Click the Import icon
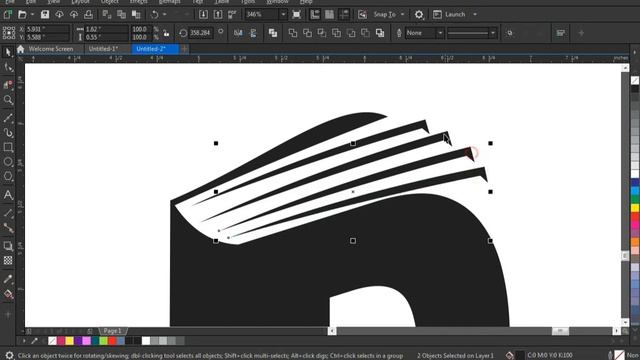 pos(203,14)
